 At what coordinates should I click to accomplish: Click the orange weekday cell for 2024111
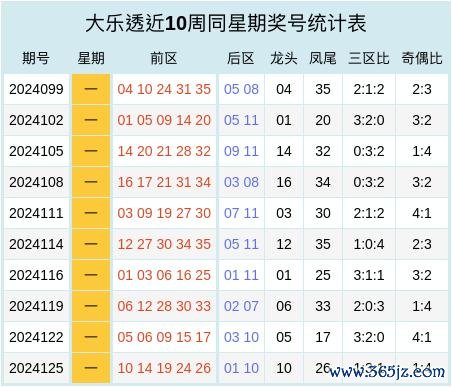tap(91, 213)
